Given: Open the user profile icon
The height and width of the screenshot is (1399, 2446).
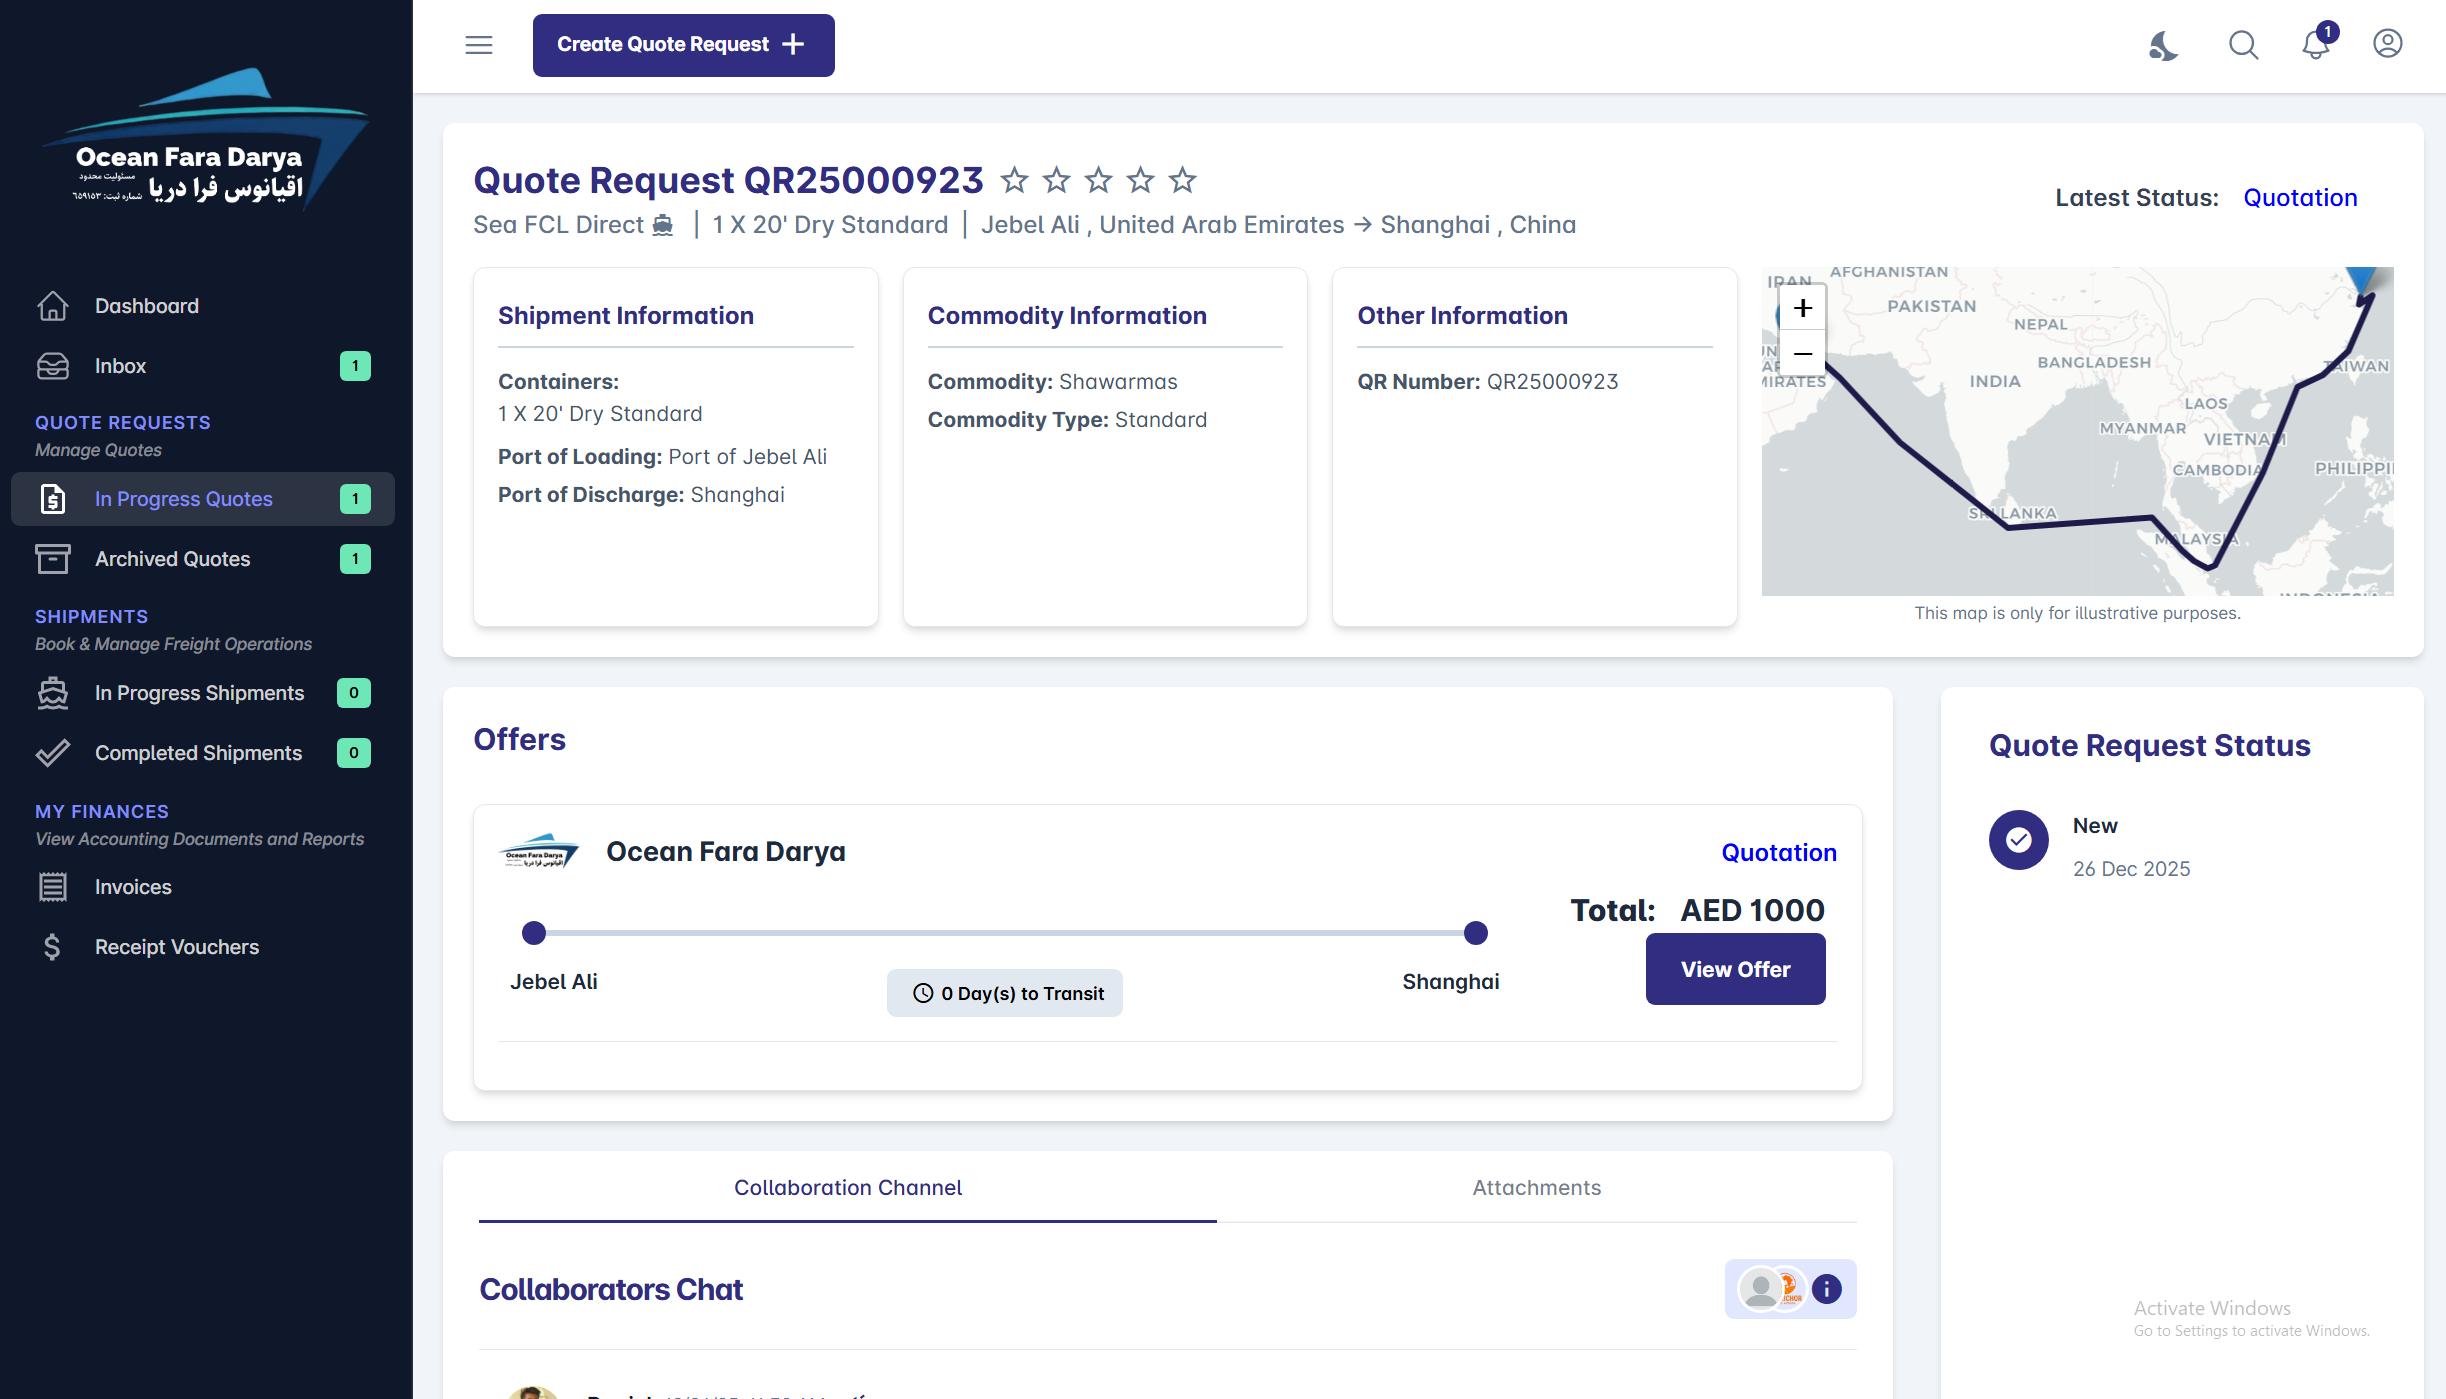Looking at the screenshot, I should coord(2387,45).
